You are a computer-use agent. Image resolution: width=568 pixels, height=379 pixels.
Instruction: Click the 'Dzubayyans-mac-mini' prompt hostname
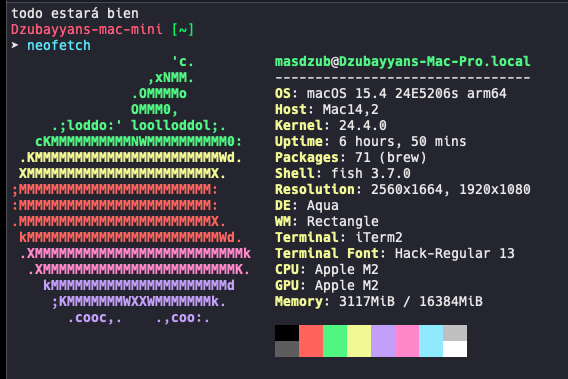click(87, 29)
